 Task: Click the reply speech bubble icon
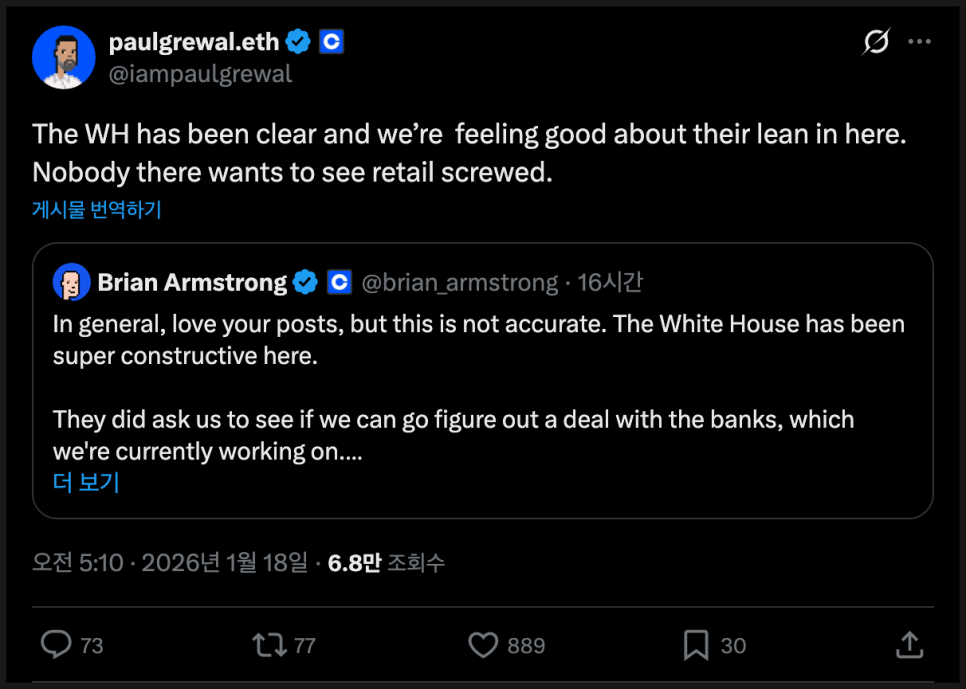[56, 645]
